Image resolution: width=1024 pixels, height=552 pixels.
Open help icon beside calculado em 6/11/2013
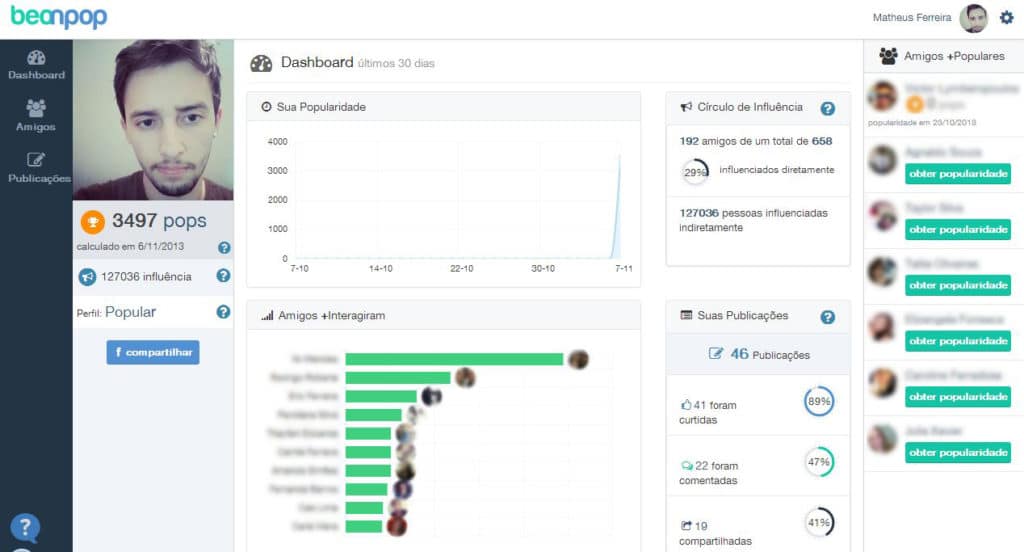[224, 248]
